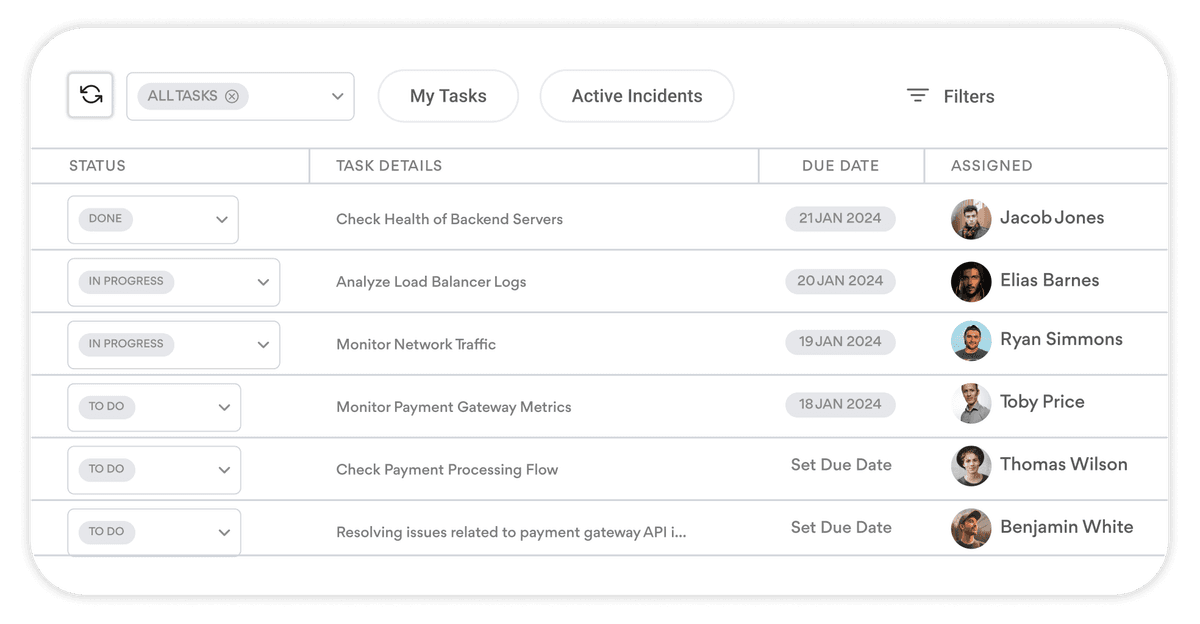Open the task Analyze Load Balancer Logs

coord(430,281)
